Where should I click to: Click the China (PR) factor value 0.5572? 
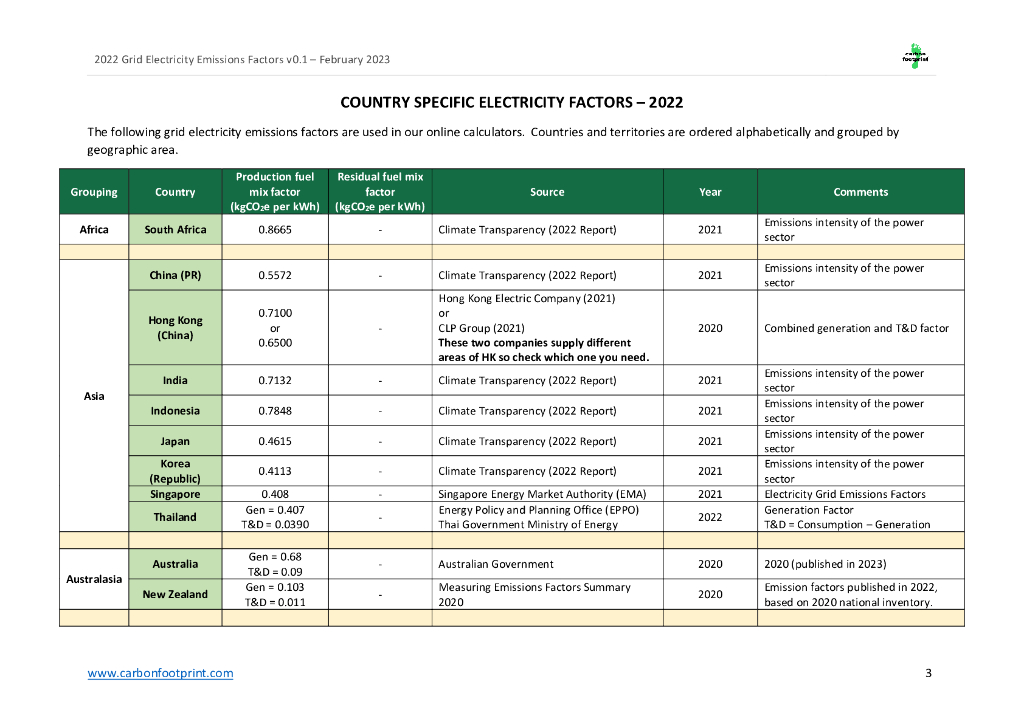(x=275, y=275)
